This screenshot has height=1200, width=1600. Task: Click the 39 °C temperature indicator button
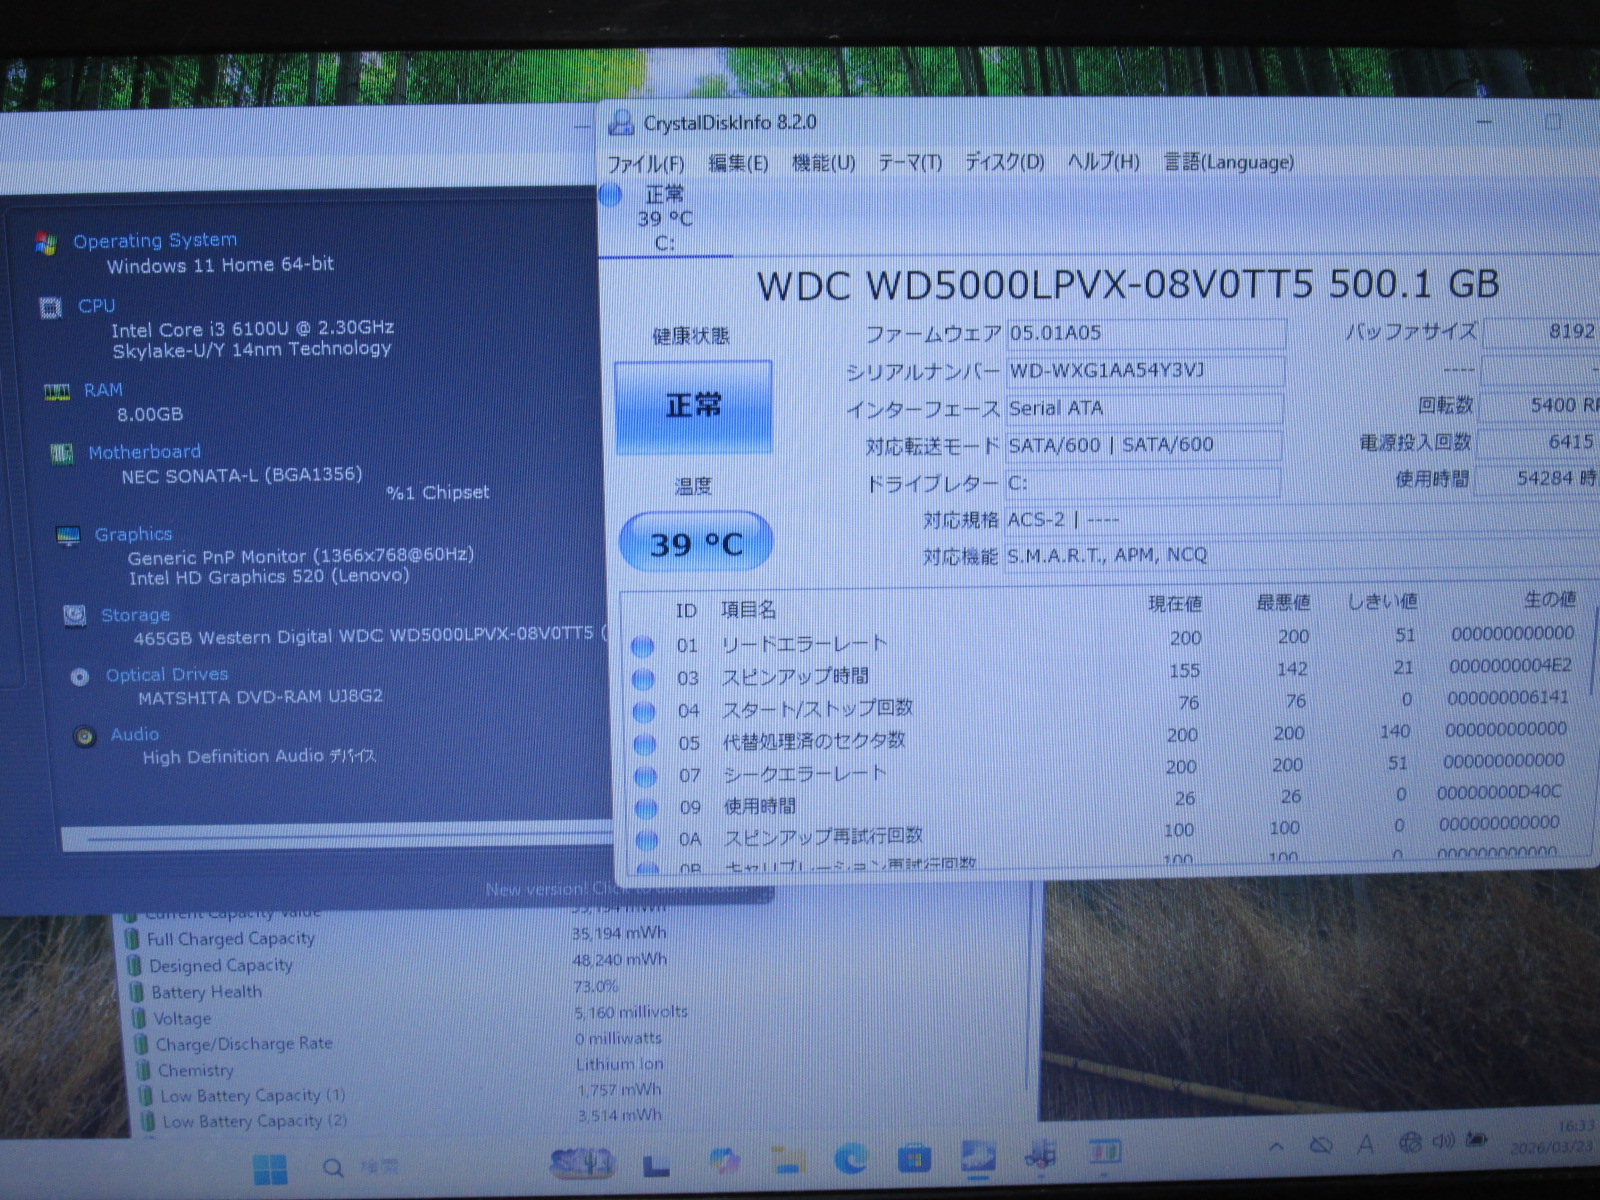(696, 544)
